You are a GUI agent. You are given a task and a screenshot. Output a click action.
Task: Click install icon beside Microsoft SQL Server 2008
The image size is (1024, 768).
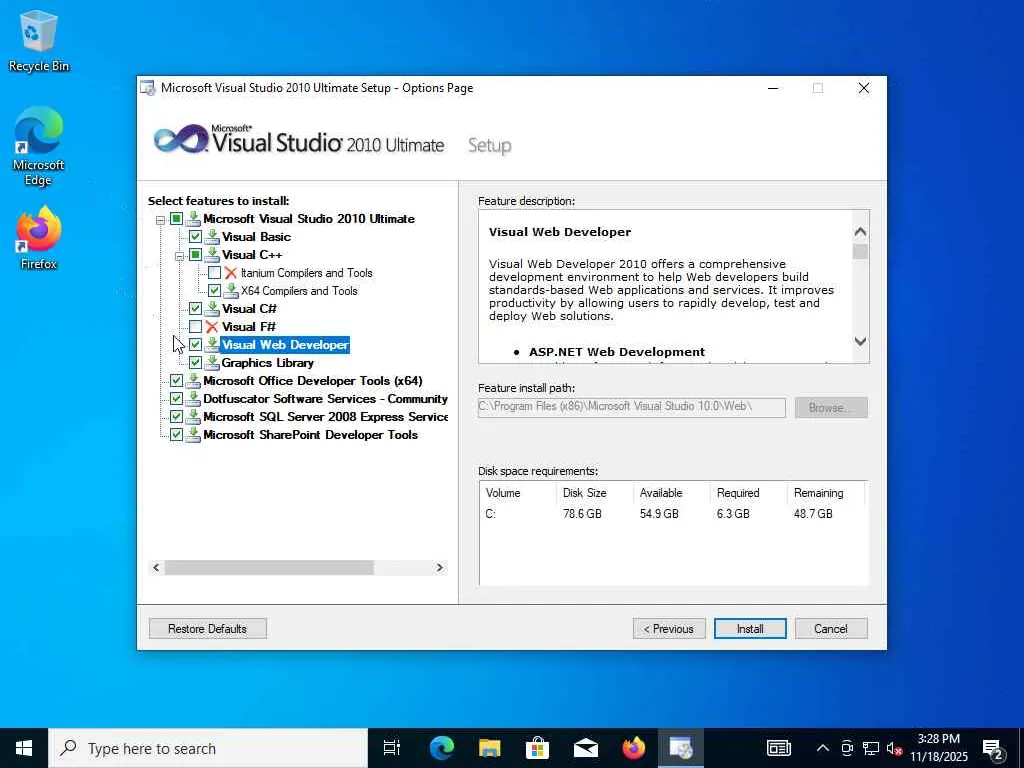(x=193, y=417)
